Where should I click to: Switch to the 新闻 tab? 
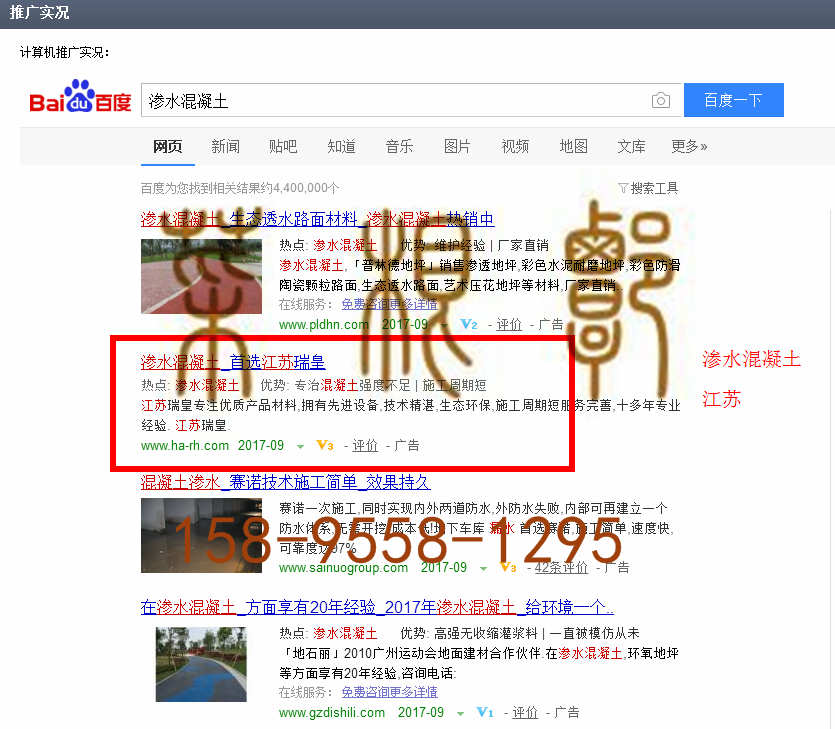225,146
